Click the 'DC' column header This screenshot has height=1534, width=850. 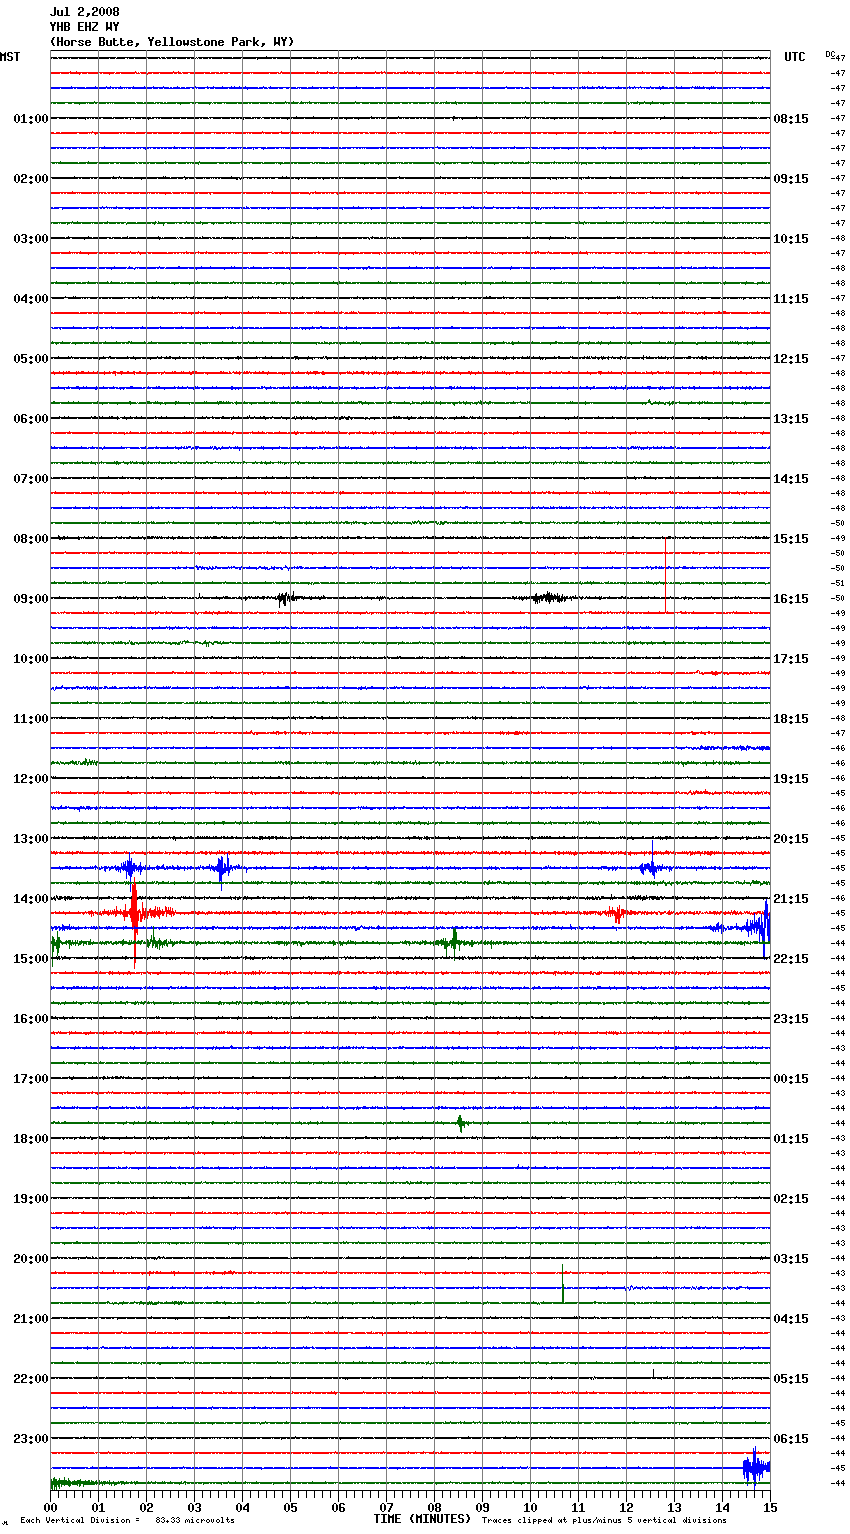(830, 54)
